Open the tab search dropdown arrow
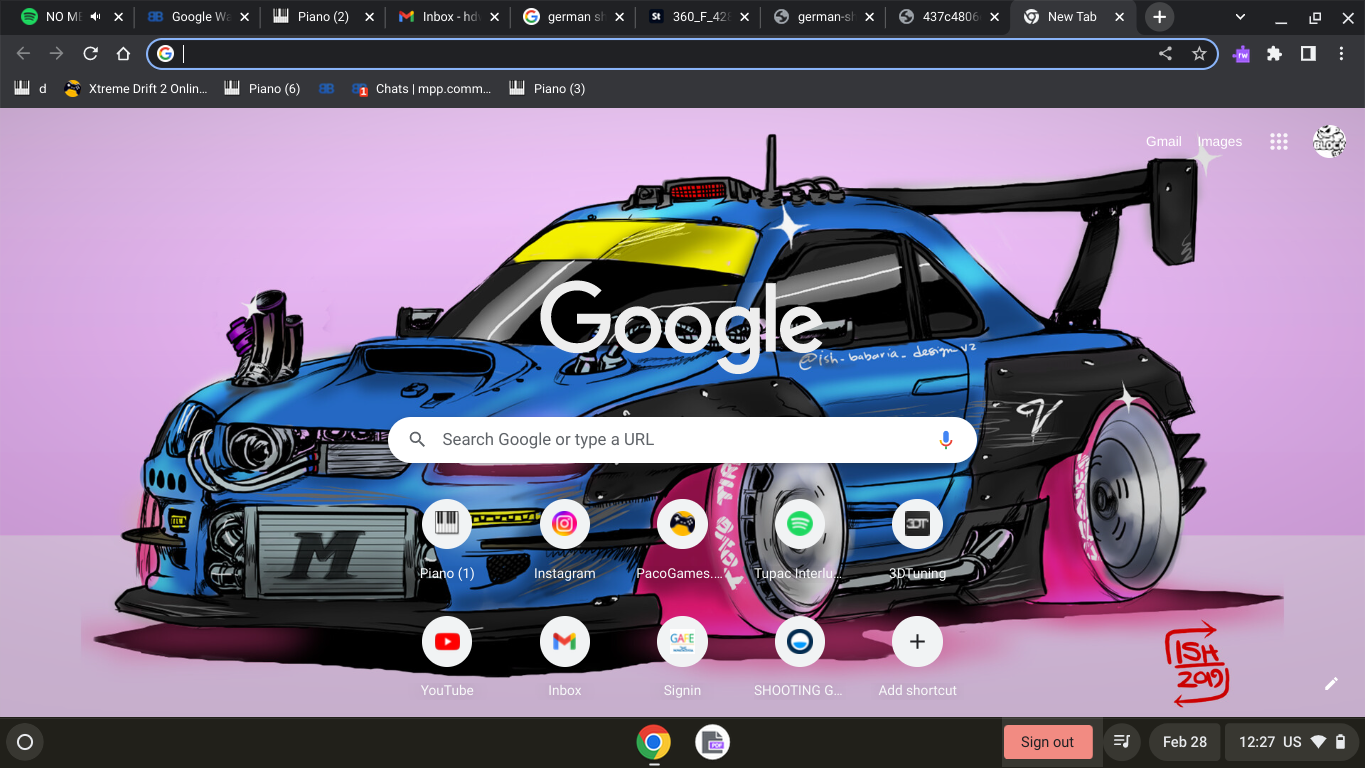 point(1240,17)
